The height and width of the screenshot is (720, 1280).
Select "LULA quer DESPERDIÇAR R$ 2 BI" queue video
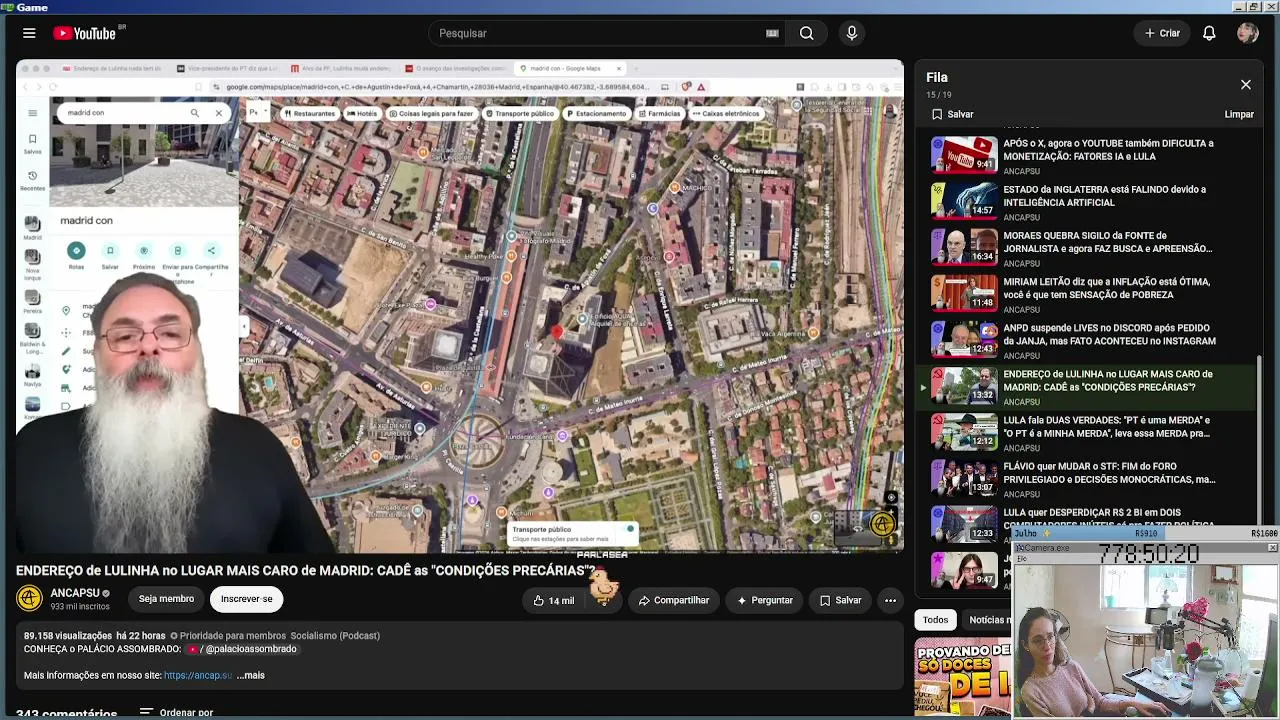[1087, 524]
